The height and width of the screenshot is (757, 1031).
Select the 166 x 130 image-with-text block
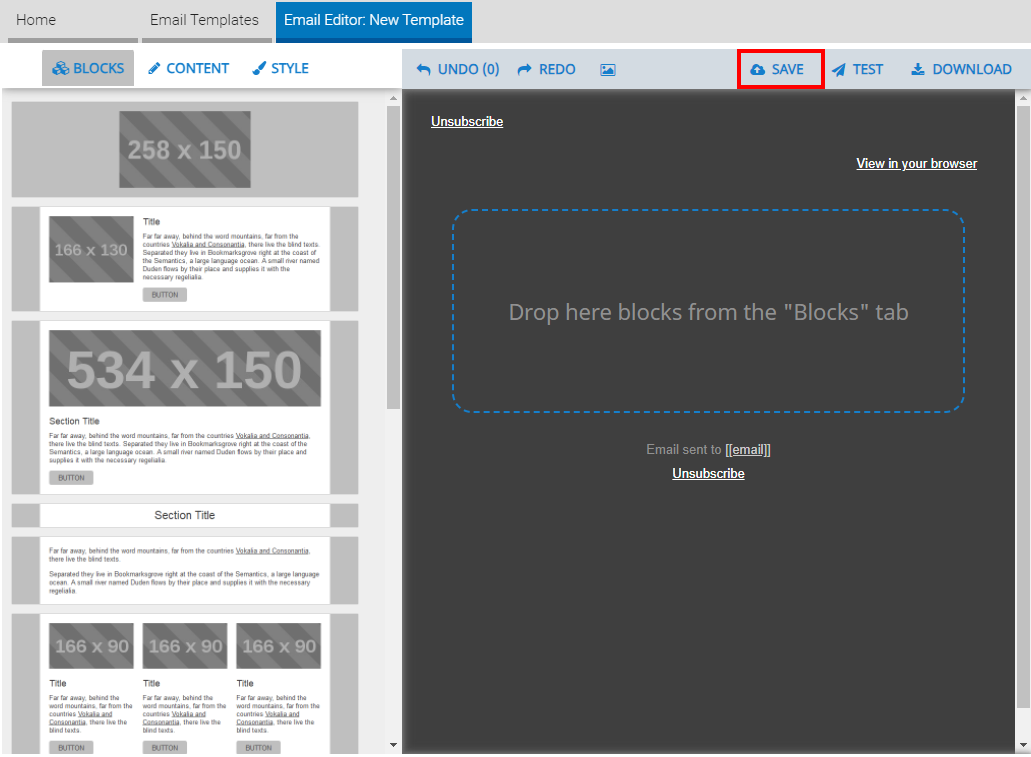[x=185, y=259]
